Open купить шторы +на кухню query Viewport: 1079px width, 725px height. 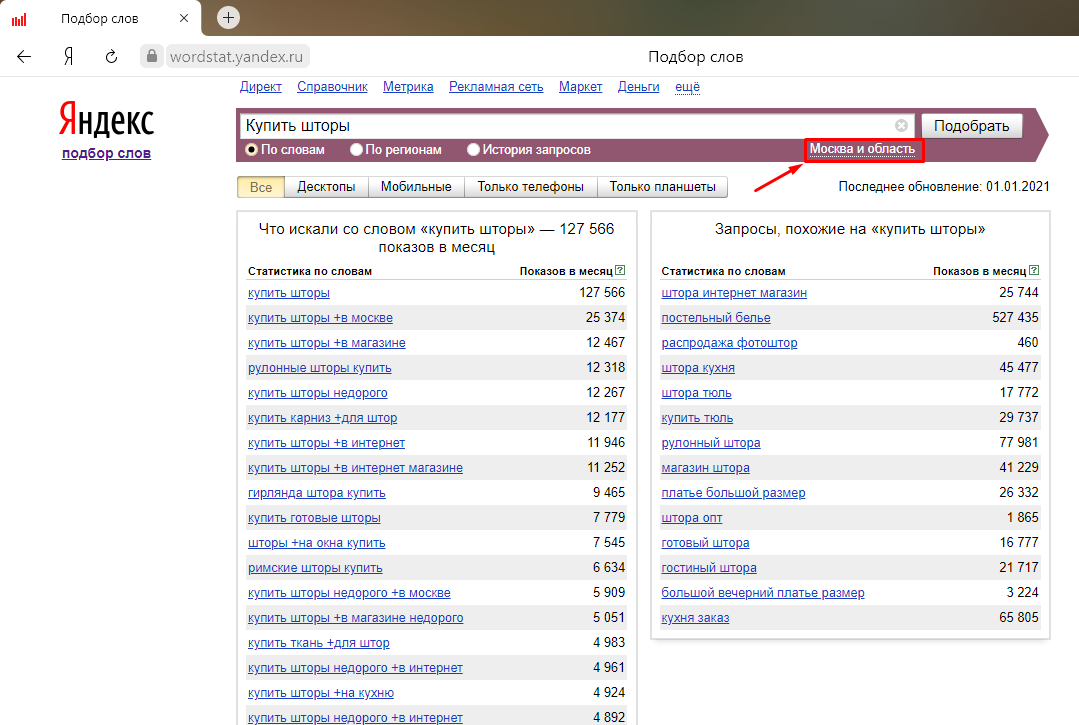(x=321, y=693)
